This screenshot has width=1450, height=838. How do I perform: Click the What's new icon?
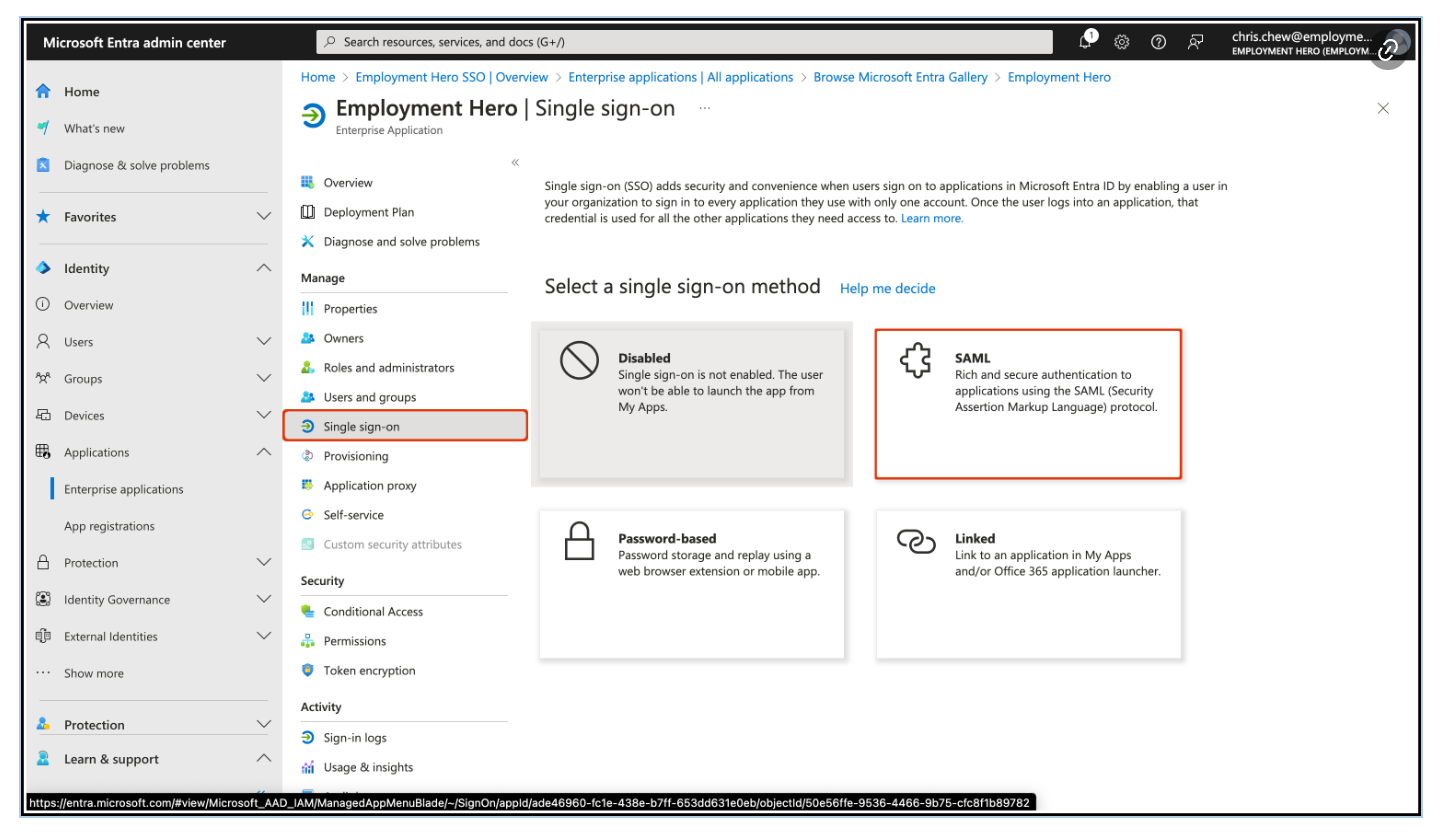pyautogui.click(x=43, y=128)
